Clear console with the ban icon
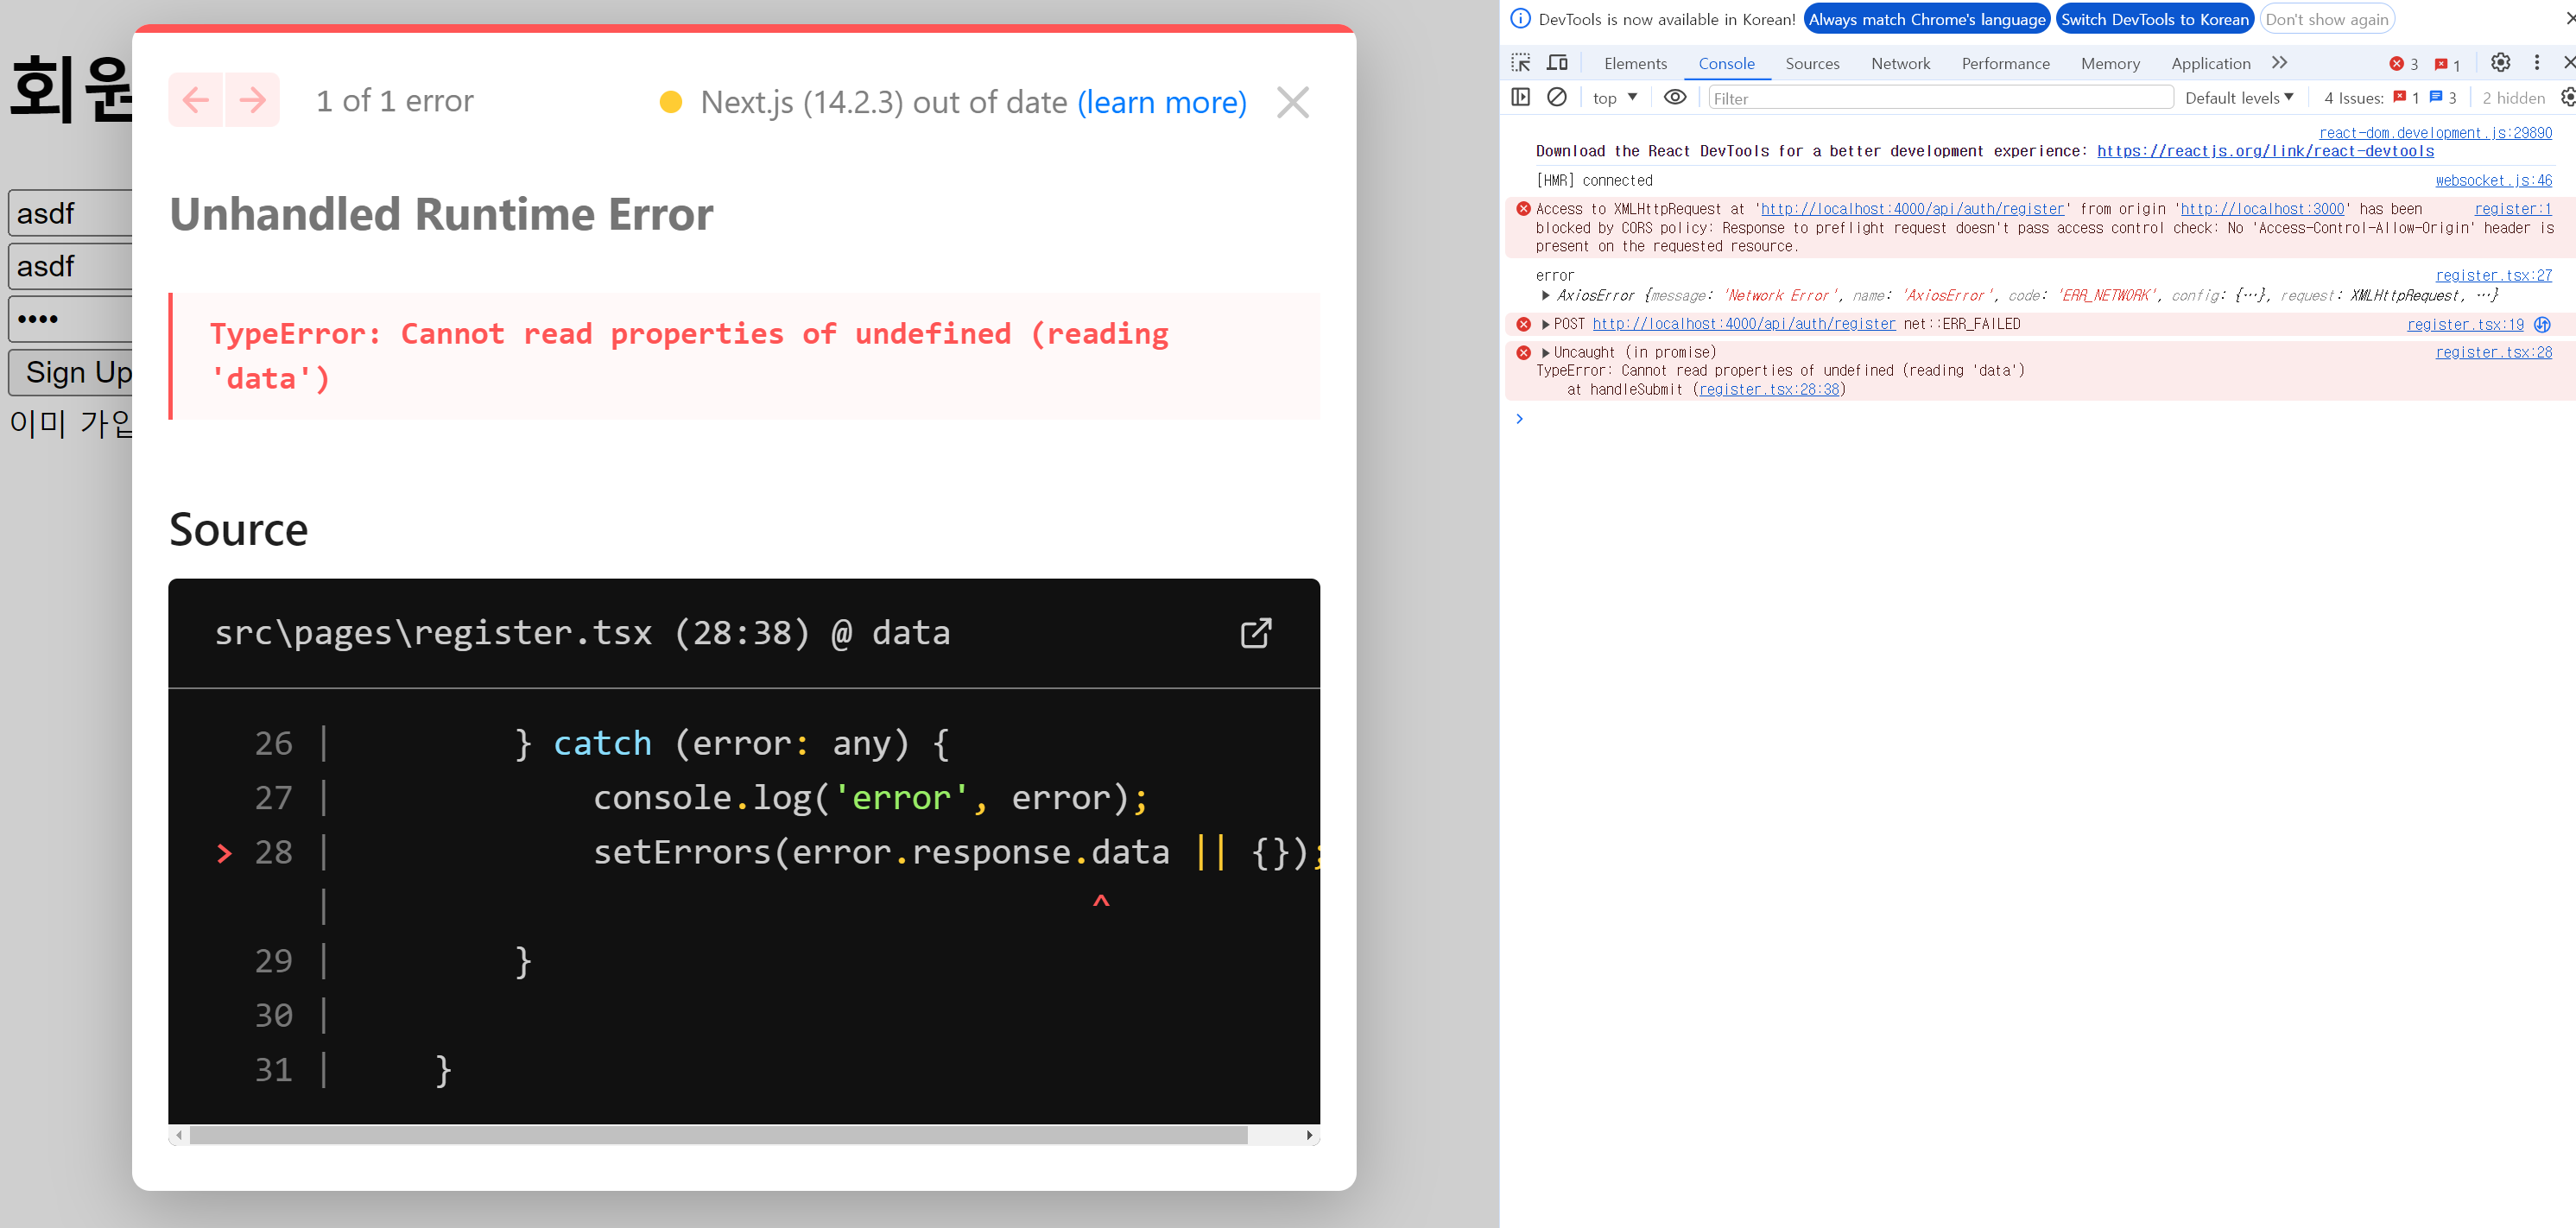 (1556, 97)
